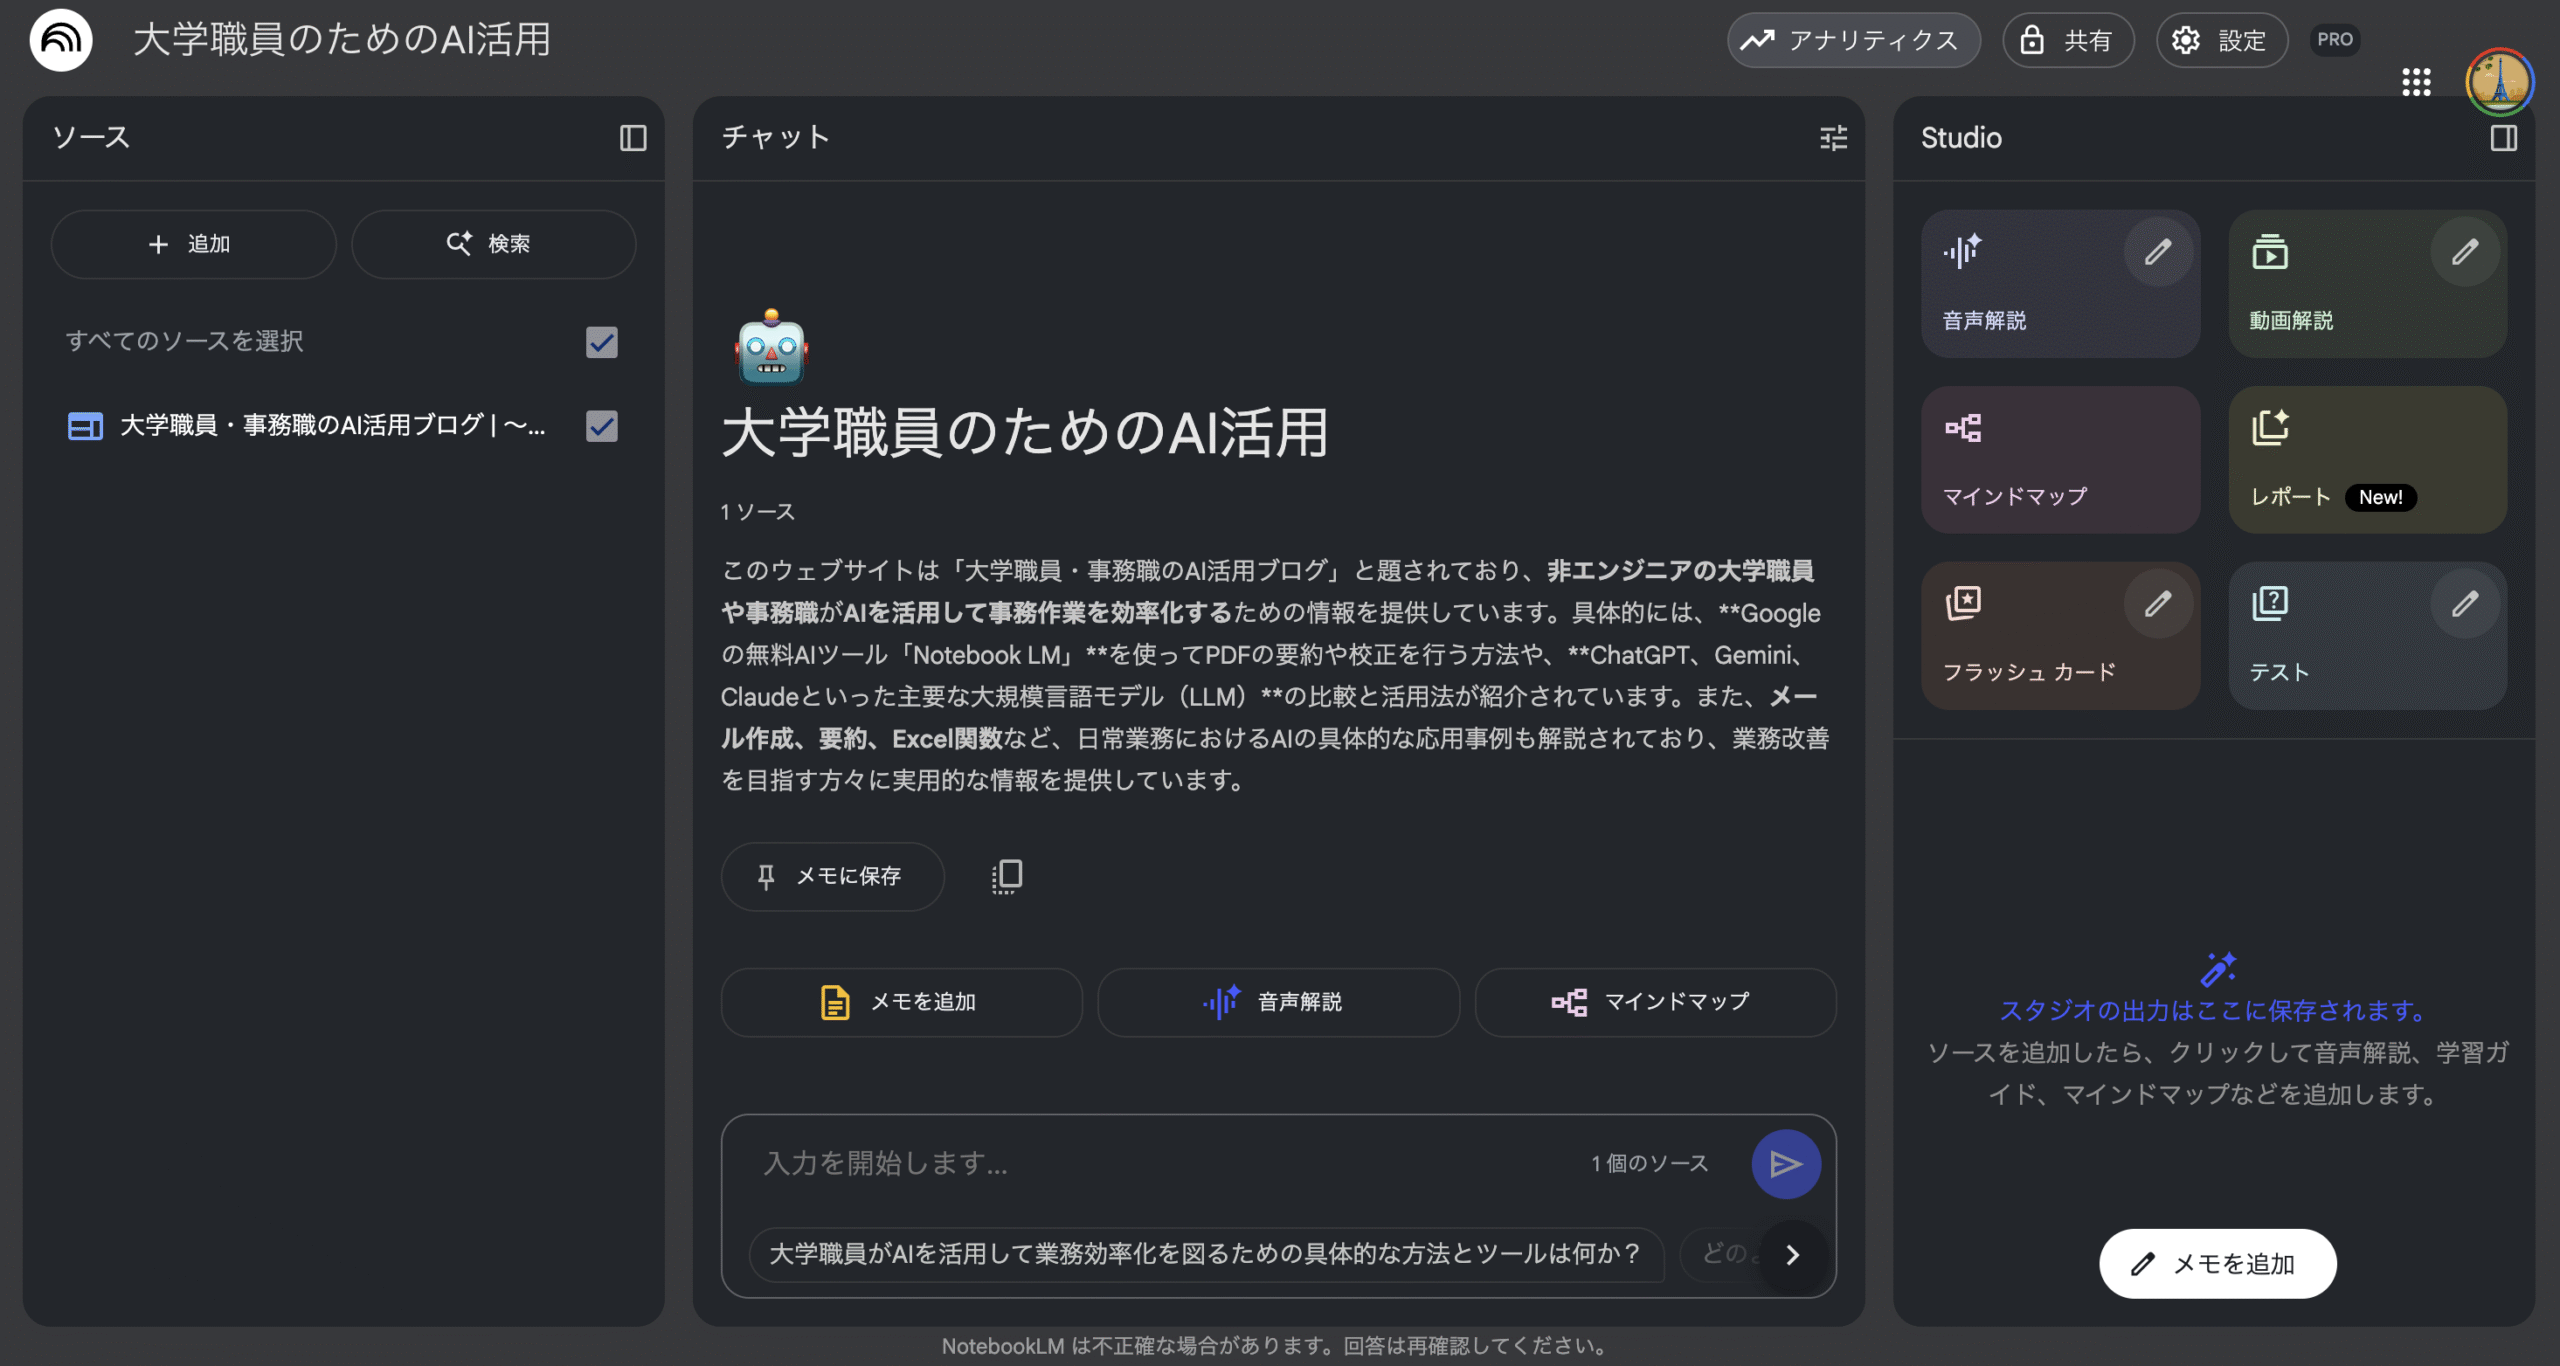Click the New! badge on レポート

[x=2380, y=498]
